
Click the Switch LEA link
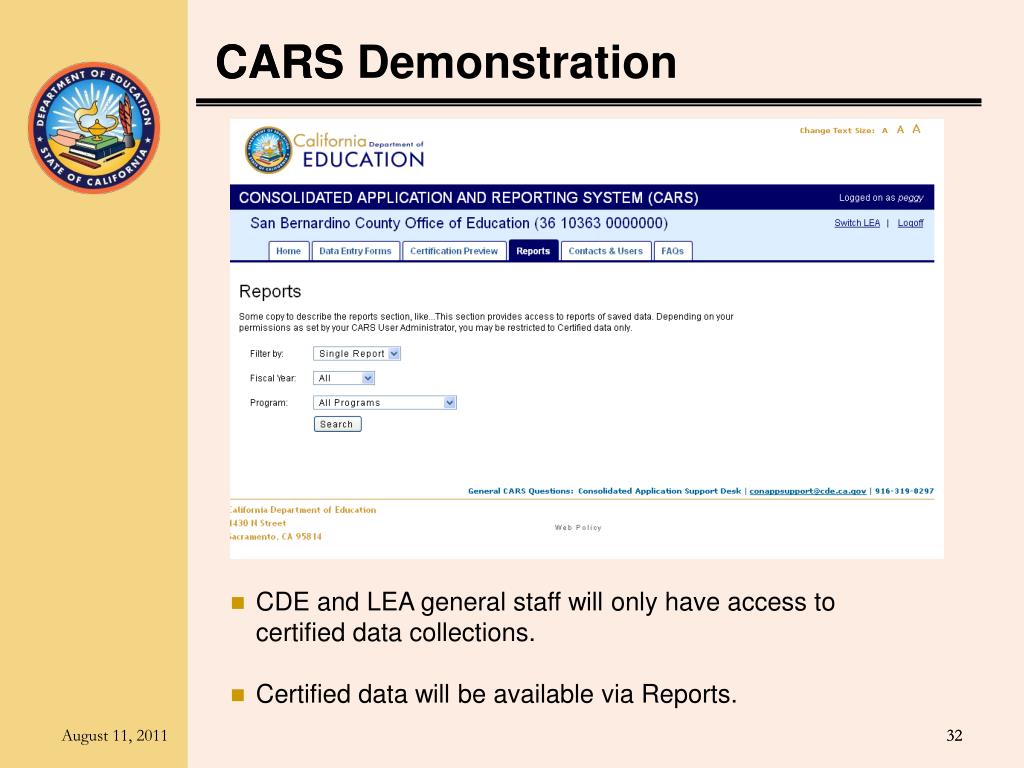point(857,223)
